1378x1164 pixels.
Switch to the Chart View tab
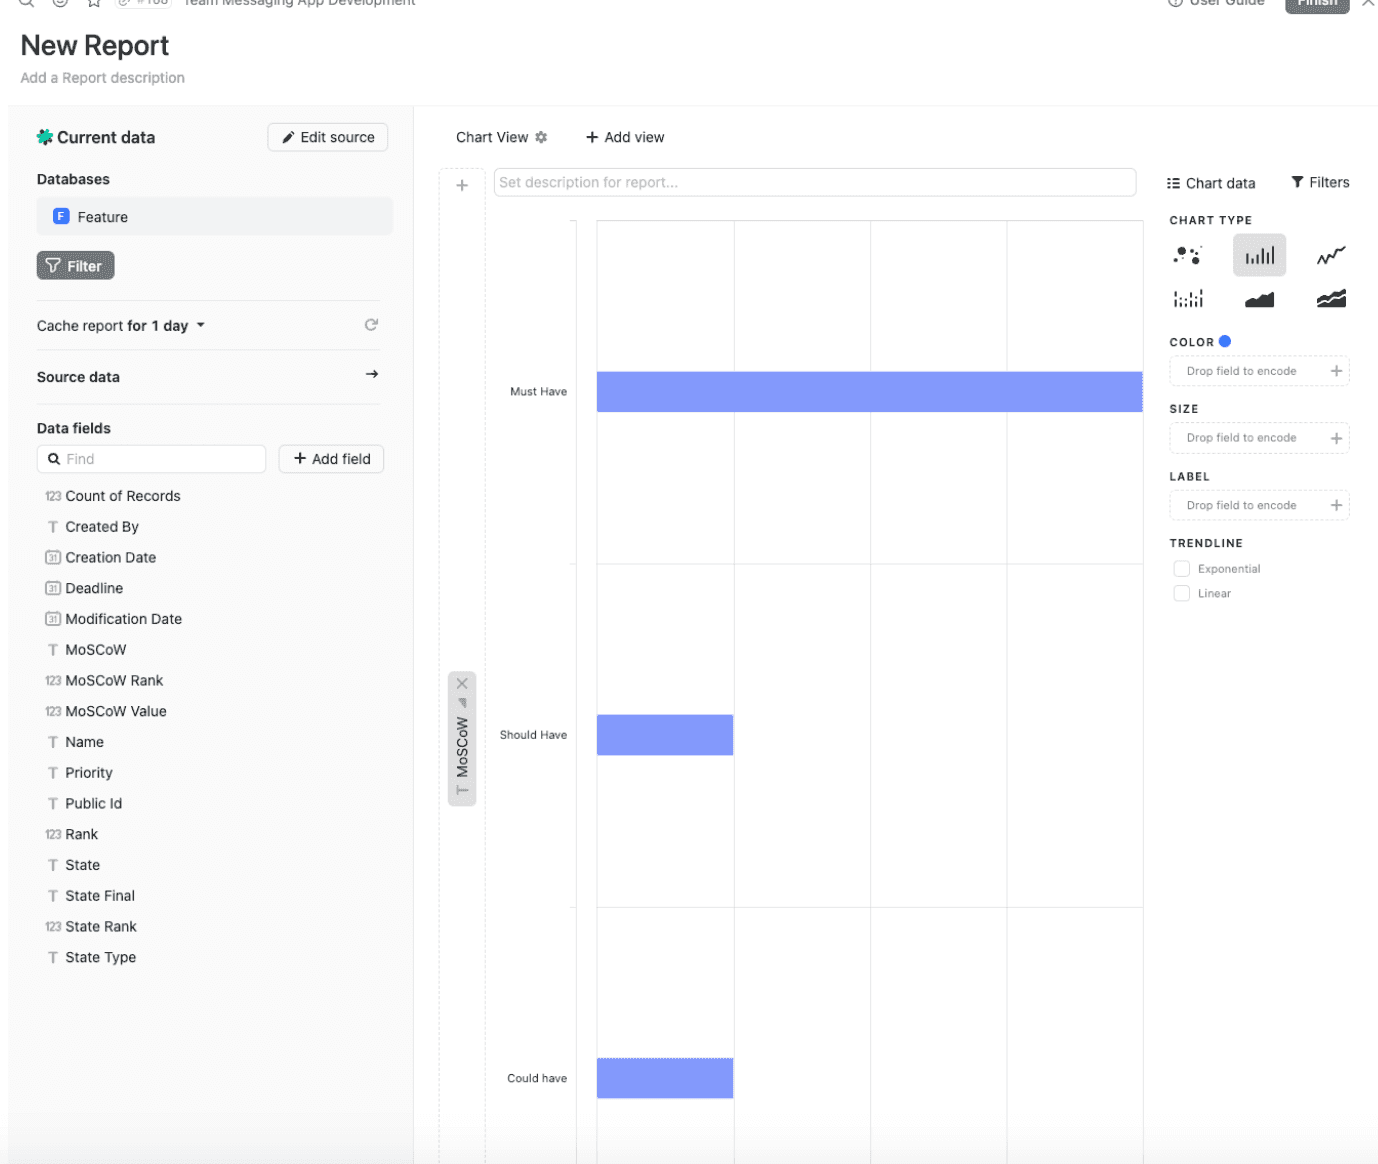[492, 137]
